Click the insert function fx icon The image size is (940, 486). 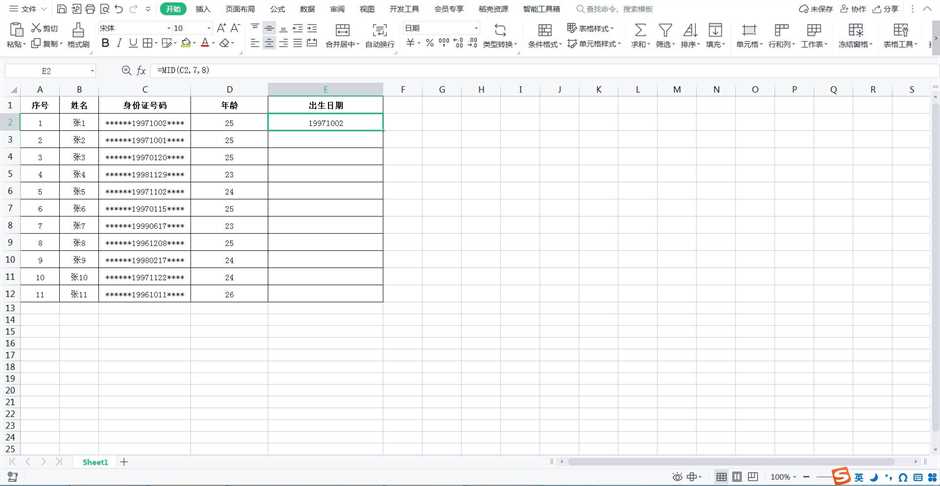click(142, 71)
